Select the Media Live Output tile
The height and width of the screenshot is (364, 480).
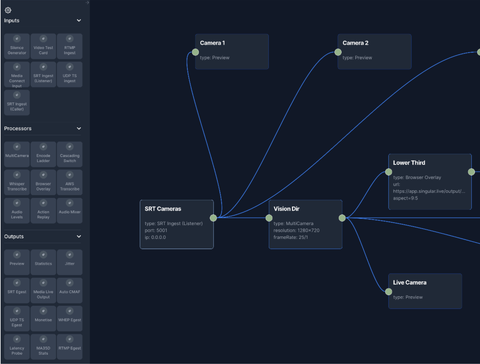click(43, 290)
